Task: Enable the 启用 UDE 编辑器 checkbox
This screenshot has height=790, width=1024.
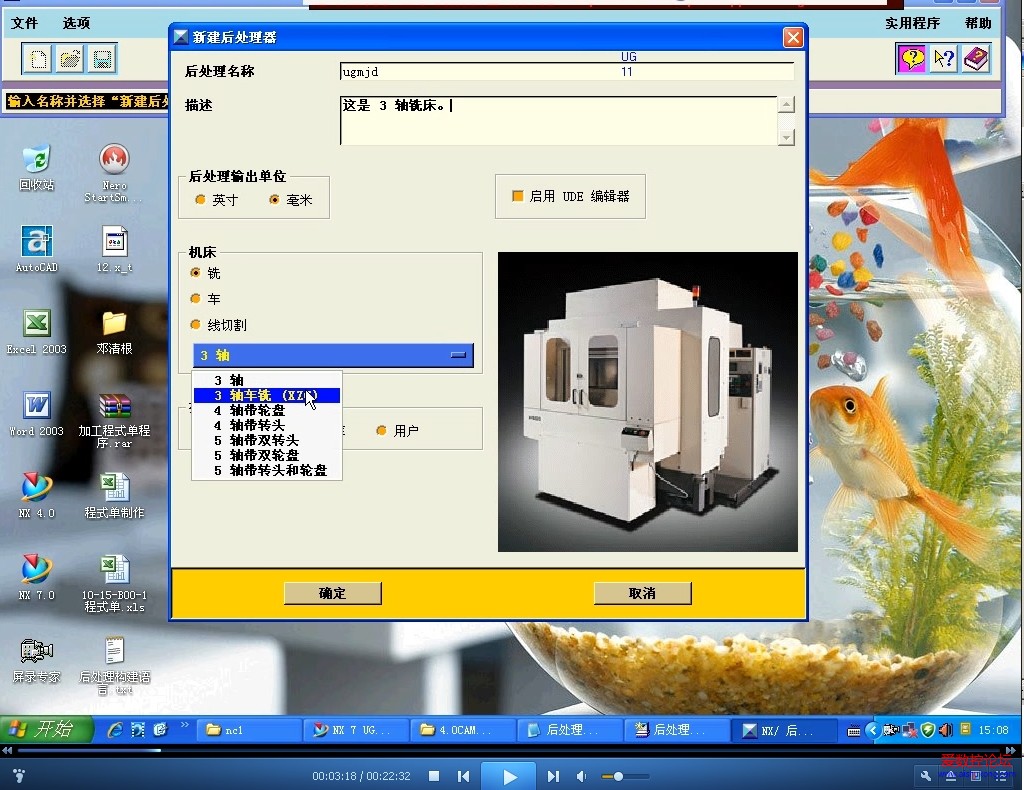Action: 516,196
